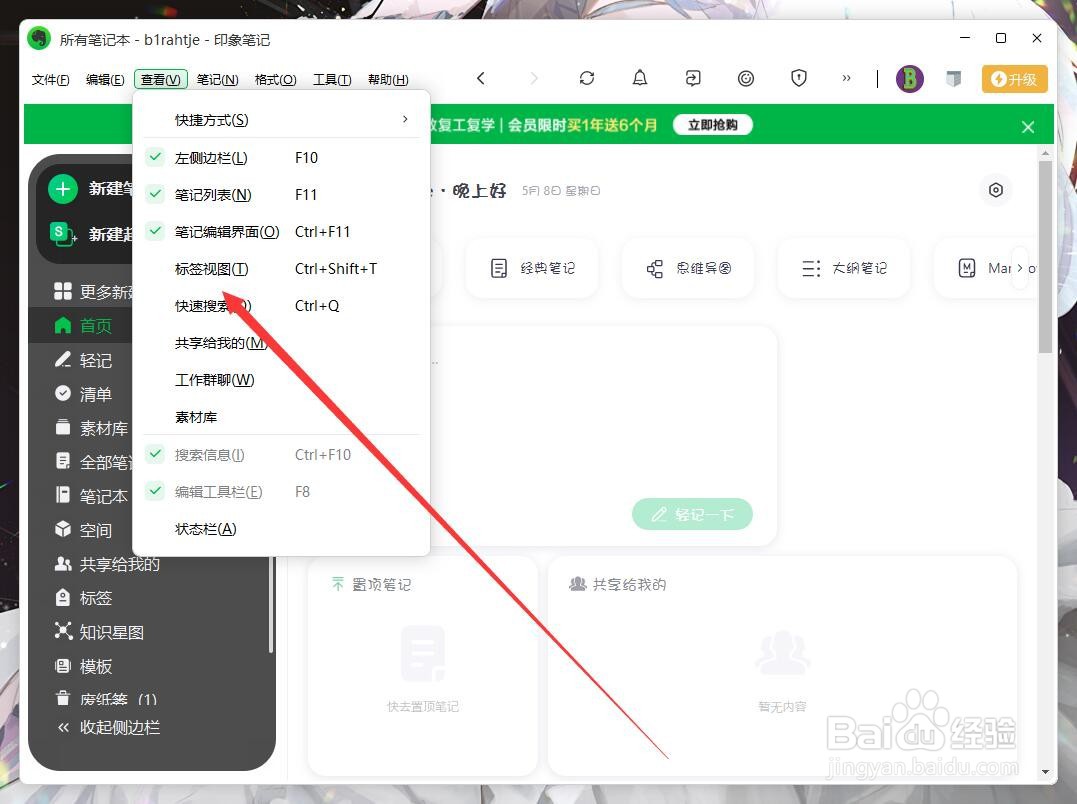This screenshot has width=1077, height=804.
Task: Create a 经典笔记 classic note card
Action: coord(532,268)
